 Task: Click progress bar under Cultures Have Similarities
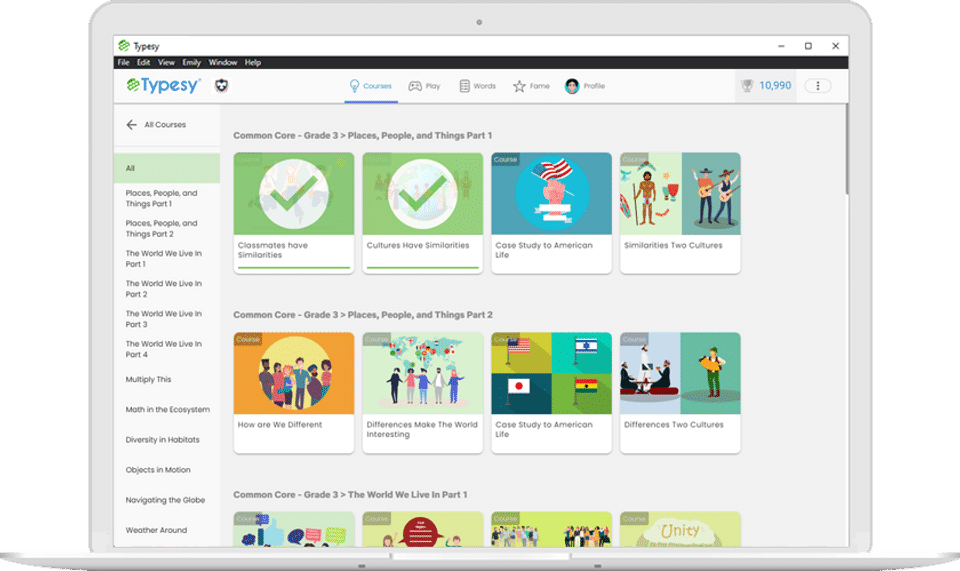click(422, 267)
